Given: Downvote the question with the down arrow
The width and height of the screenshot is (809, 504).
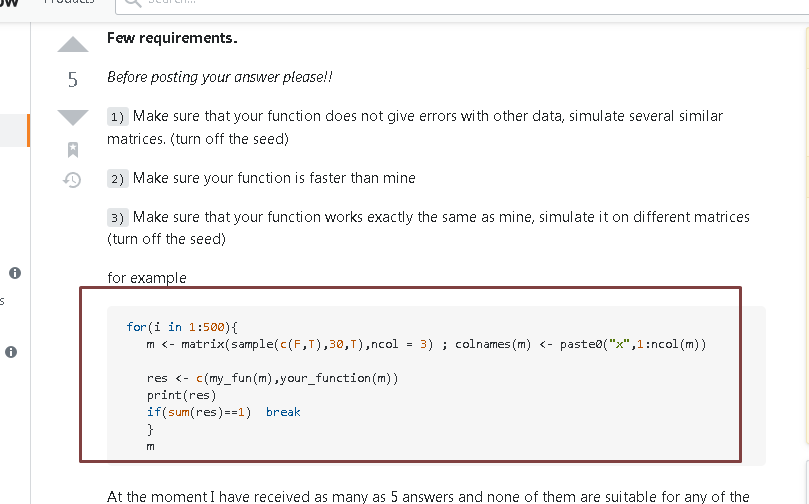Looking at the screenshot, I should click(x=73, y=118).
